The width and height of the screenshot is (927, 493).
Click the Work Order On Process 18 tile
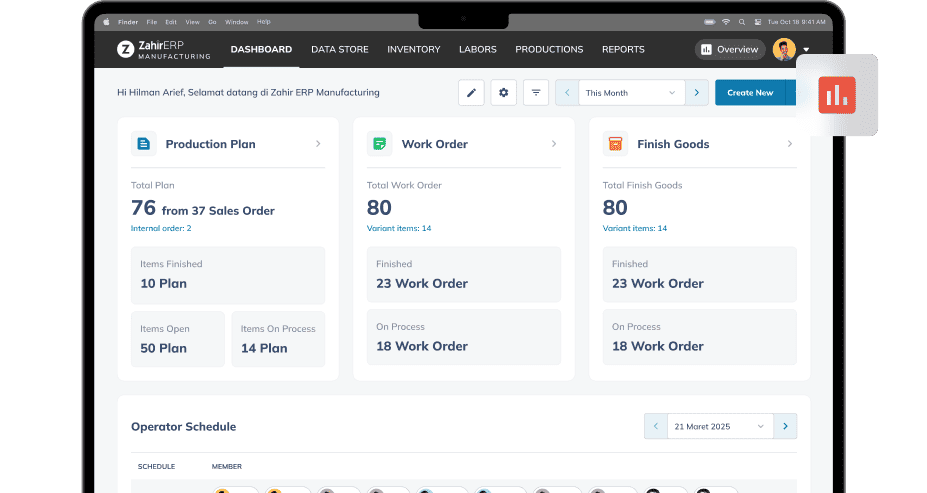click(x=464, y=337)
